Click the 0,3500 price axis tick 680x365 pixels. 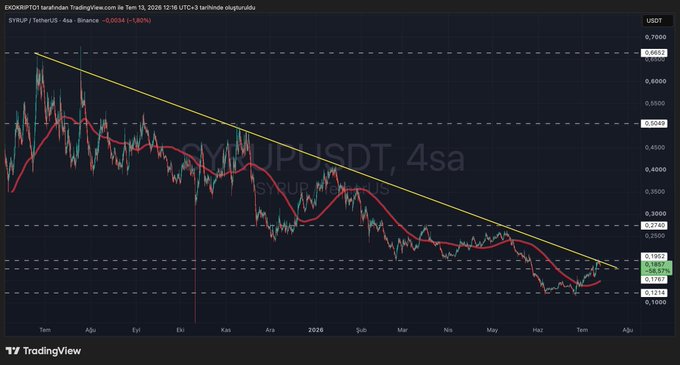click(655, 192)
